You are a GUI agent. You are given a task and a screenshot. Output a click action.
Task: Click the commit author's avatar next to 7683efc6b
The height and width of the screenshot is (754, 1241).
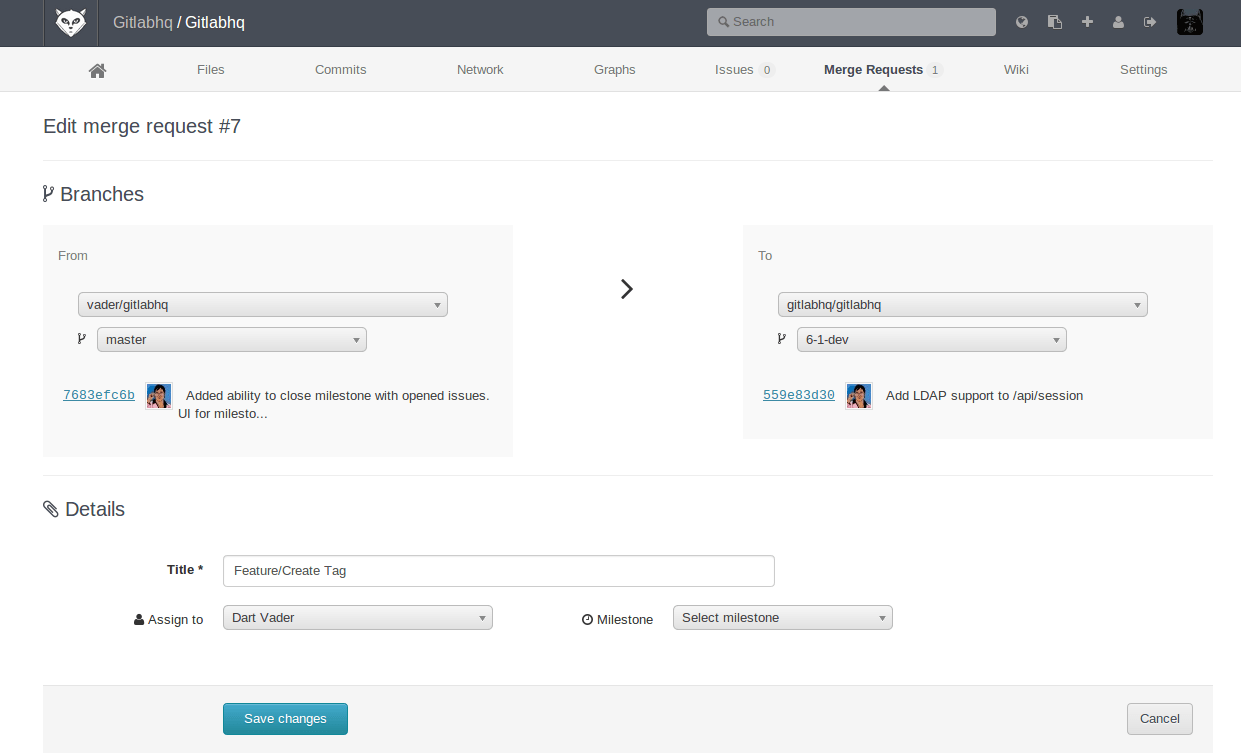pos(158,394)
